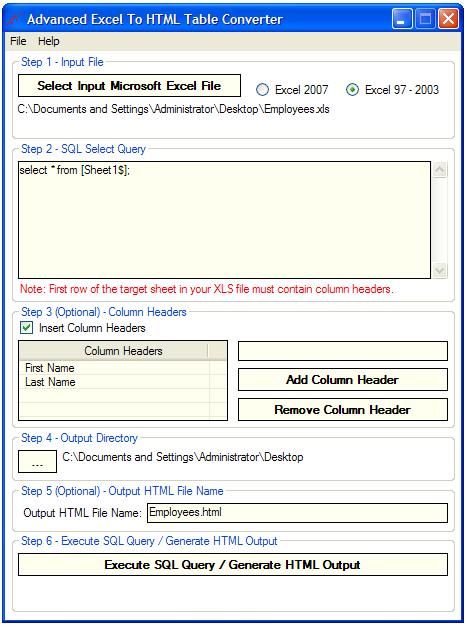
Task: Browse for output directory with ellipsis button
Action: tap(37, 461)
